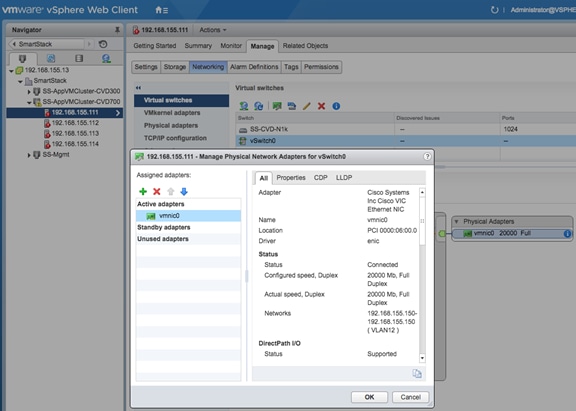Move adapter down with blue arrow
Screen dimensions: 576x411
[x=184, y=191]
